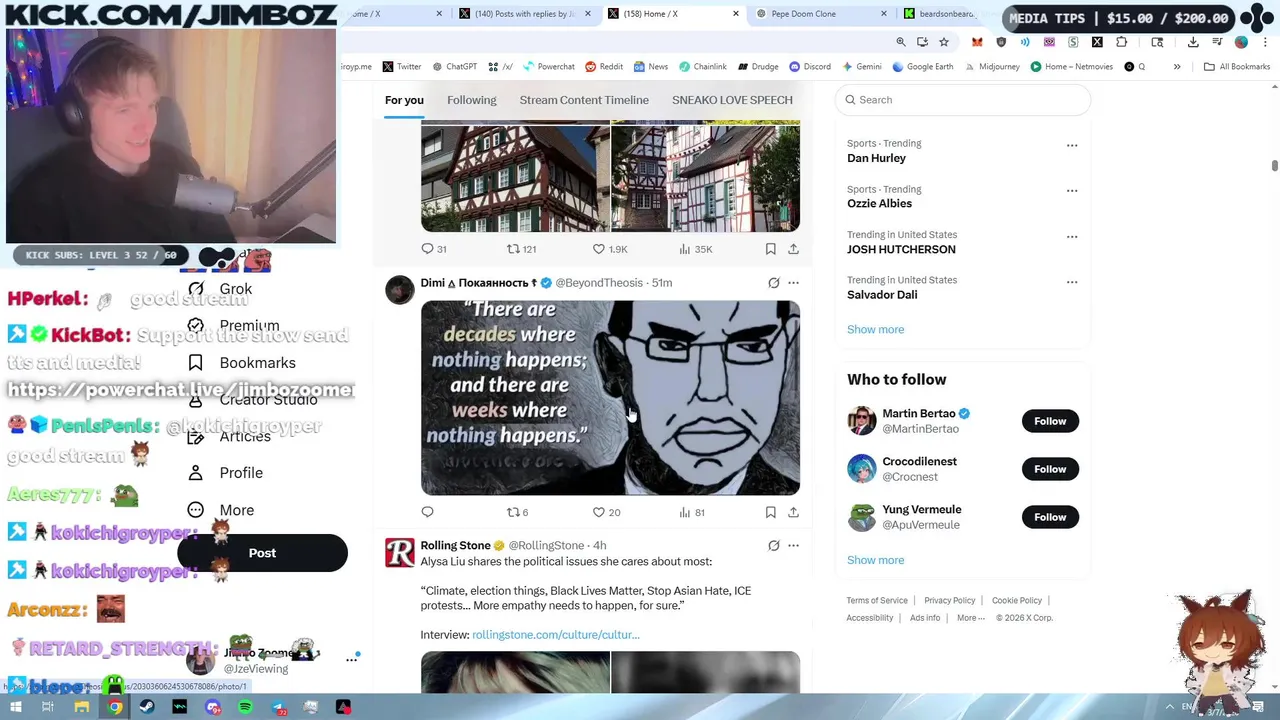The image size is (1280, 720).
Task: Share the half-timbered houses post
Action: [793, 249]
